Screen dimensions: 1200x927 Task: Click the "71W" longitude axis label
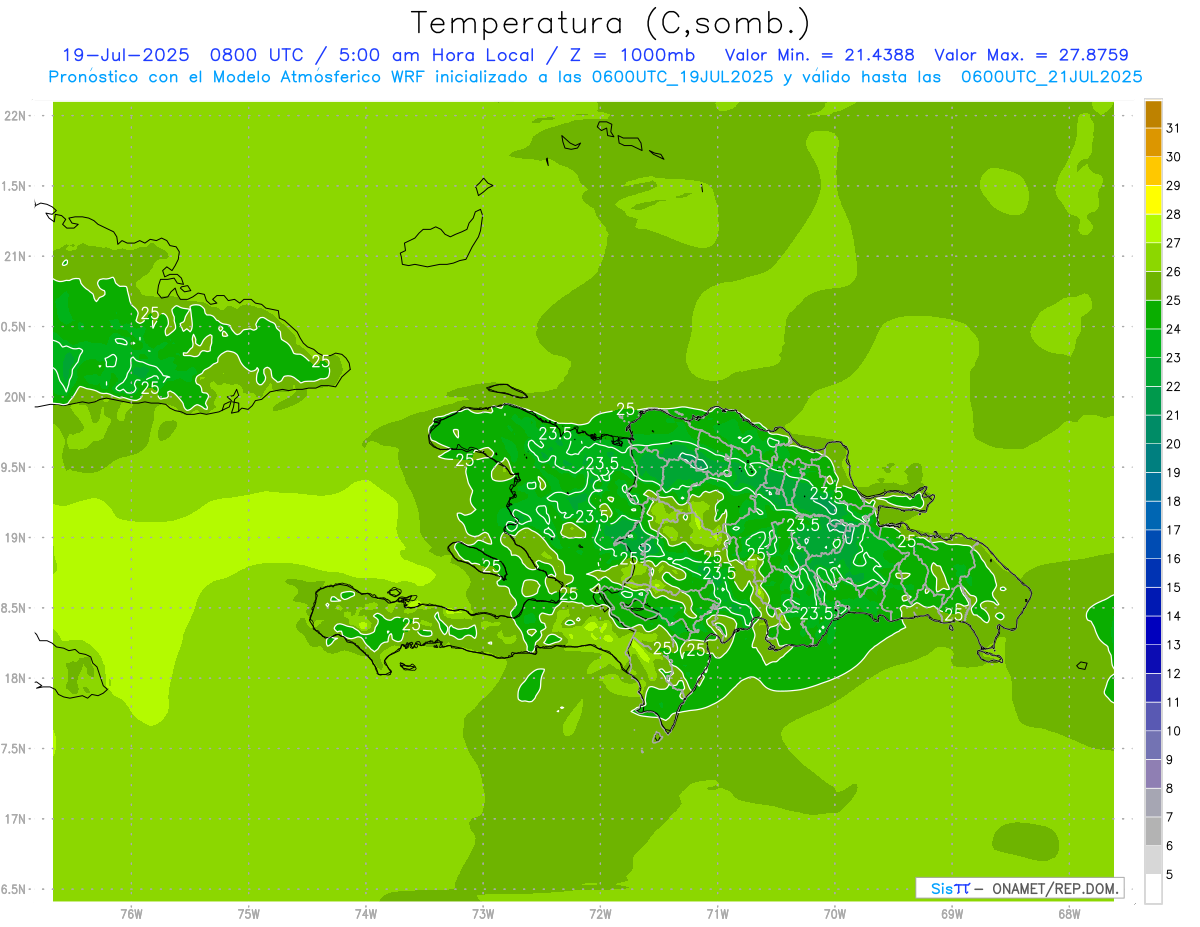click(x=717, y=914)
